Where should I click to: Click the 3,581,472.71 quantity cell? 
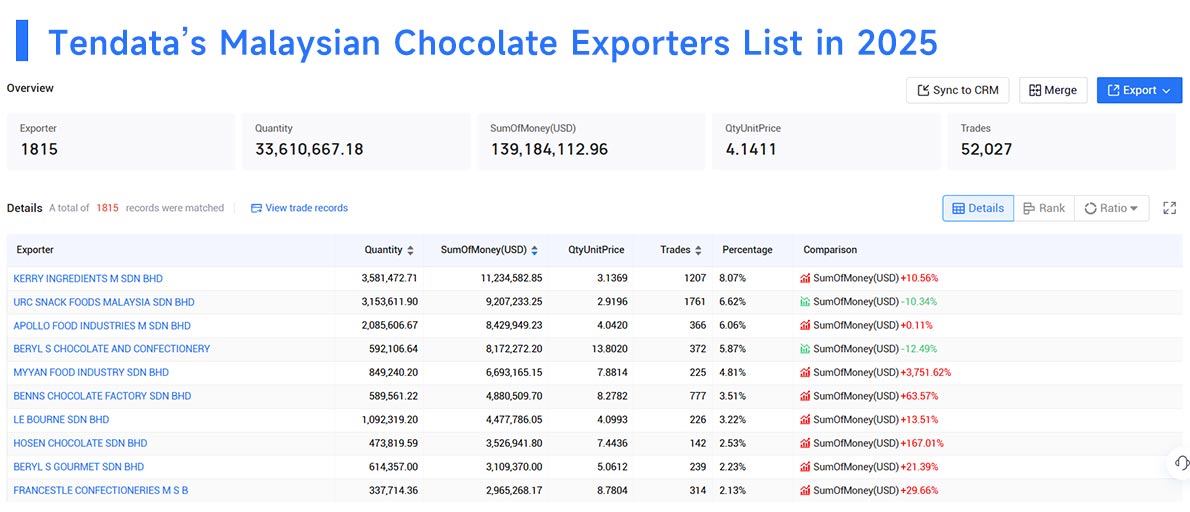tap(389, 278)
